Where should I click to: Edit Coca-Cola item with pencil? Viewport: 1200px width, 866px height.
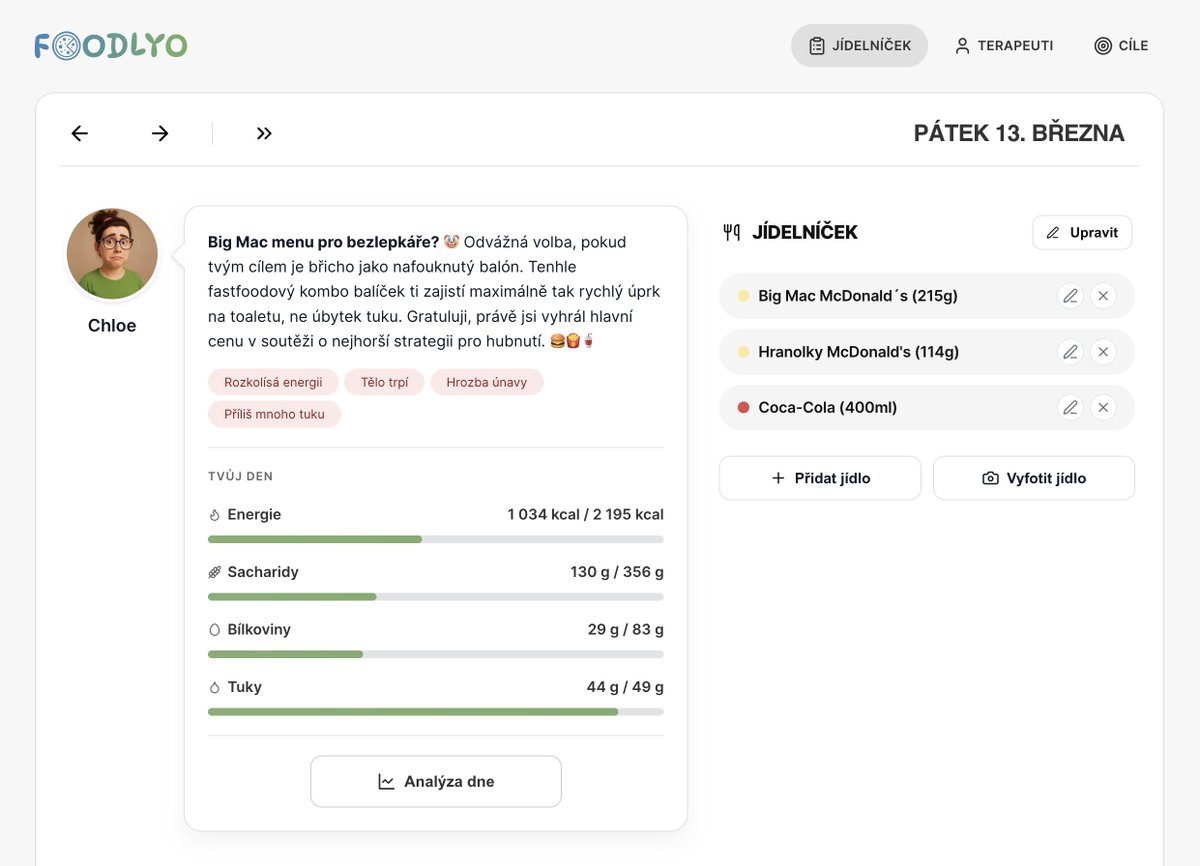1070,408
